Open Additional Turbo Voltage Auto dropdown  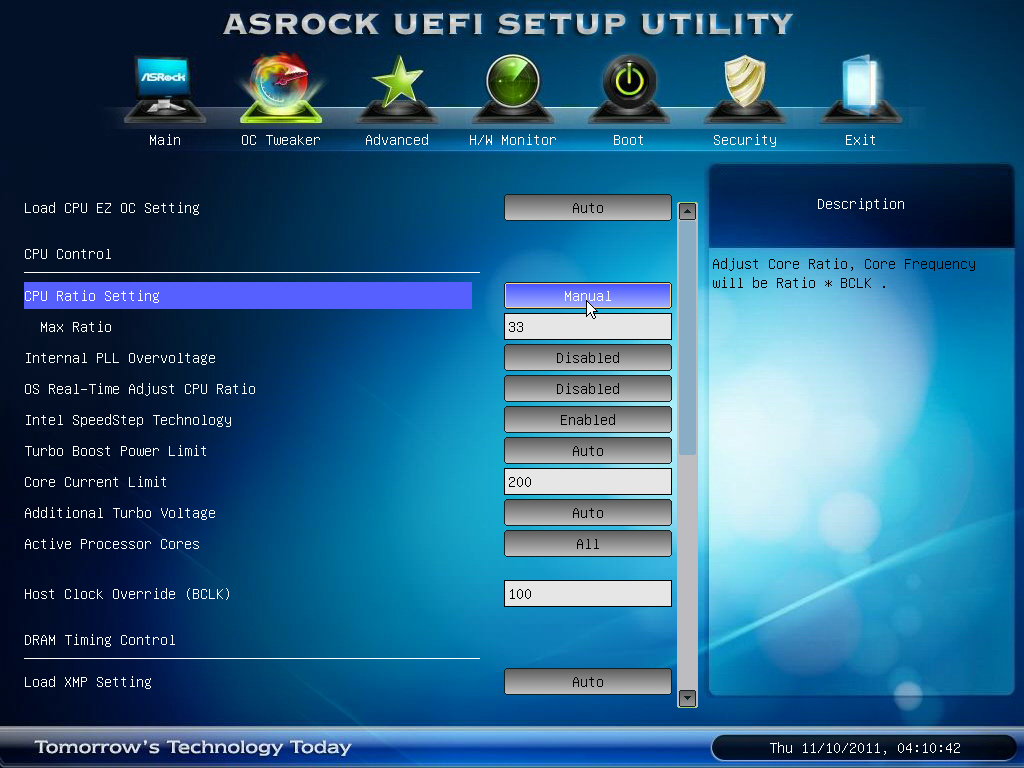[588, 513]
